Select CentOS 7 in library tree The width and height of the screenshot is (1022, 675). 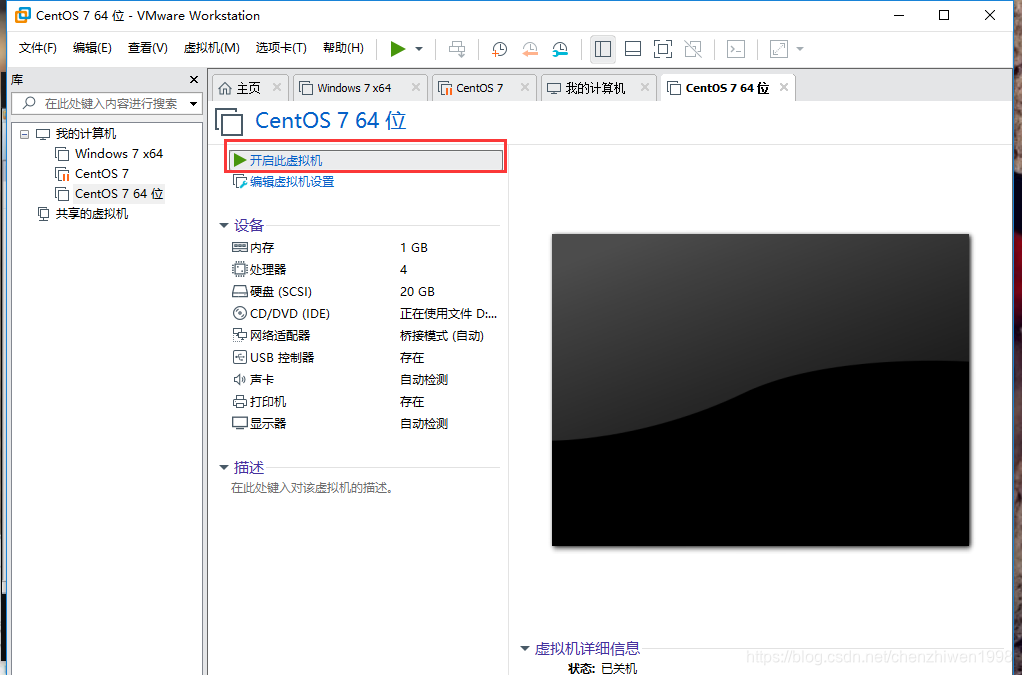pyautogui.click(x=102, y=174)
